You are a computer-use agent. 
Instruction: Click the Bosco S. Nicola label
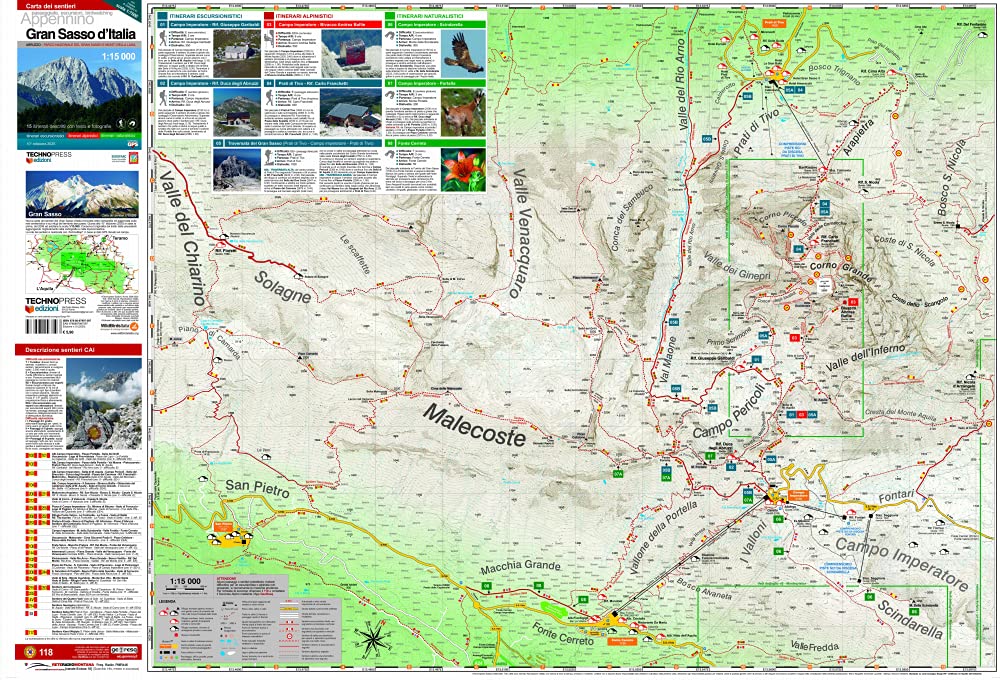952,178
